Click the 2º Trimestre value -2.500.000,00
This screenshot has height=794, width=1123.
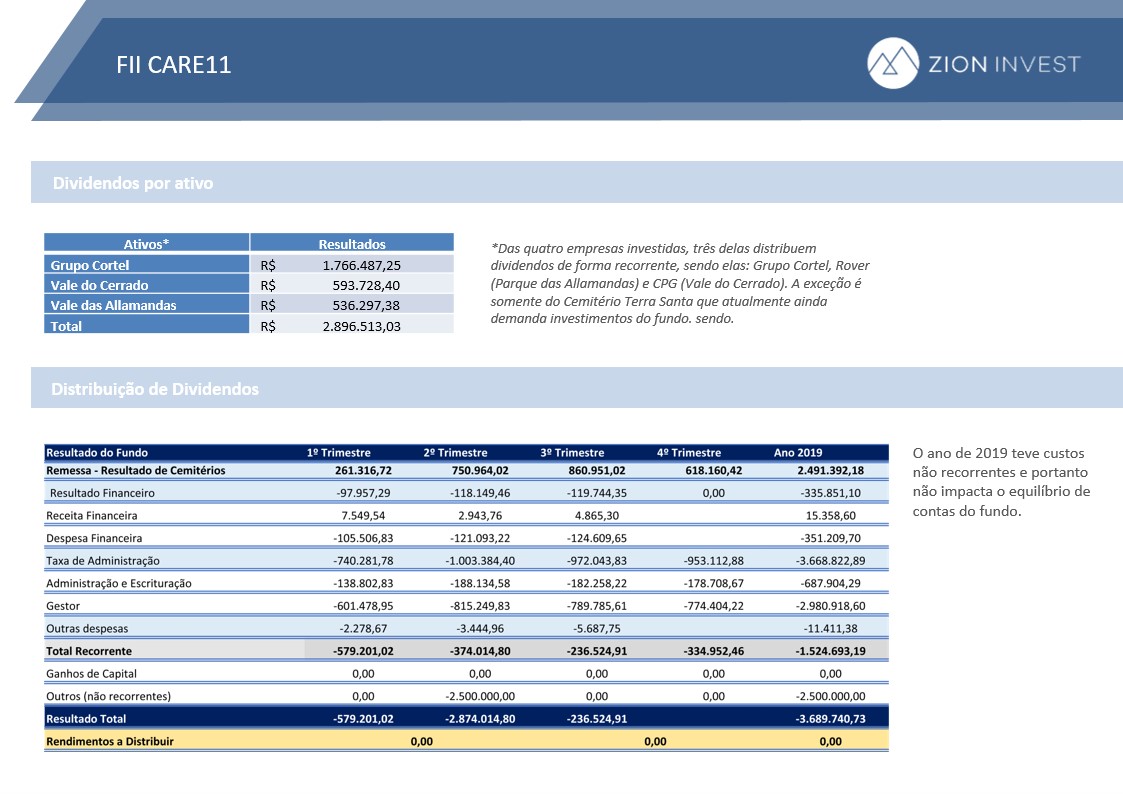pyautogui.click(x=480, y=696)
